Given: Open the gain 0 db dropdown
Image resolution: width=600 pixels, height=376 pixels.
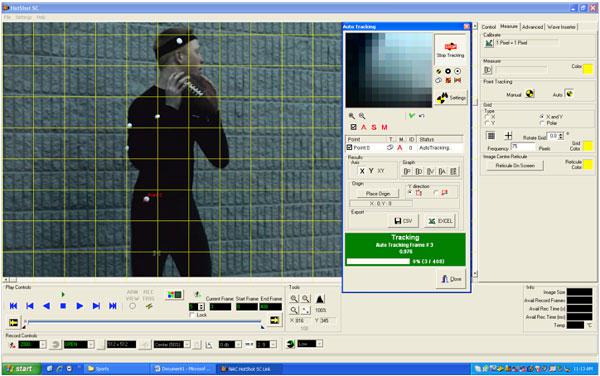Looking at the screenshot, I should (x=238, y=345).
